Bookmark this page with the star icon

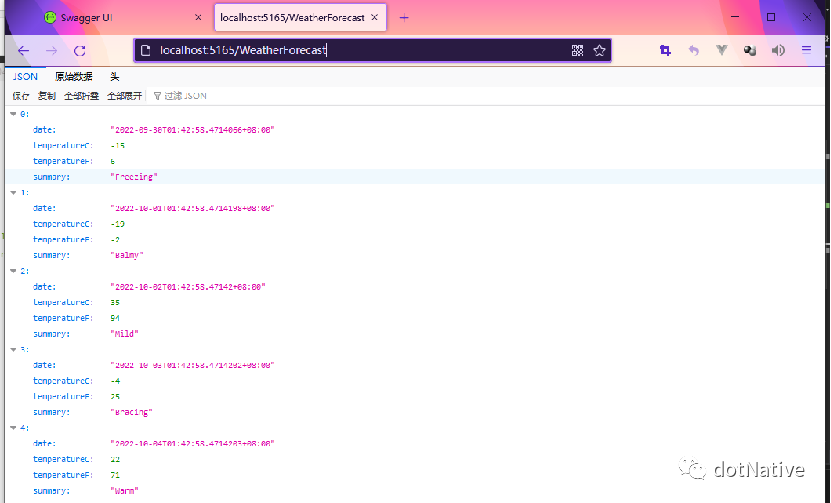[x=599, y=50]
